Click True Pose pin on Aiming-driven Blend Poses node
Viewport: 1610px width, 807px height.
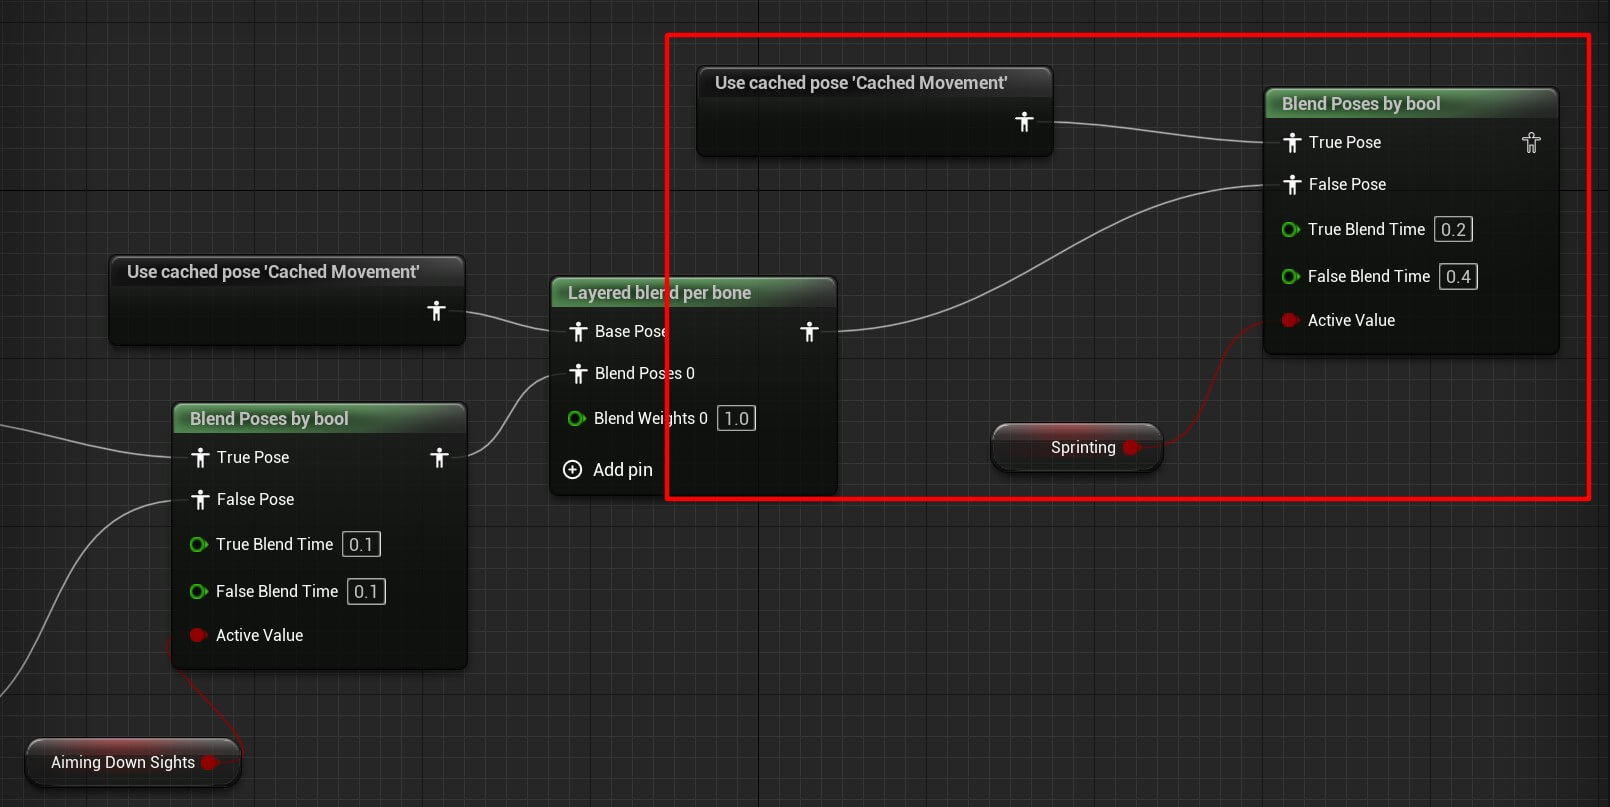200,458
